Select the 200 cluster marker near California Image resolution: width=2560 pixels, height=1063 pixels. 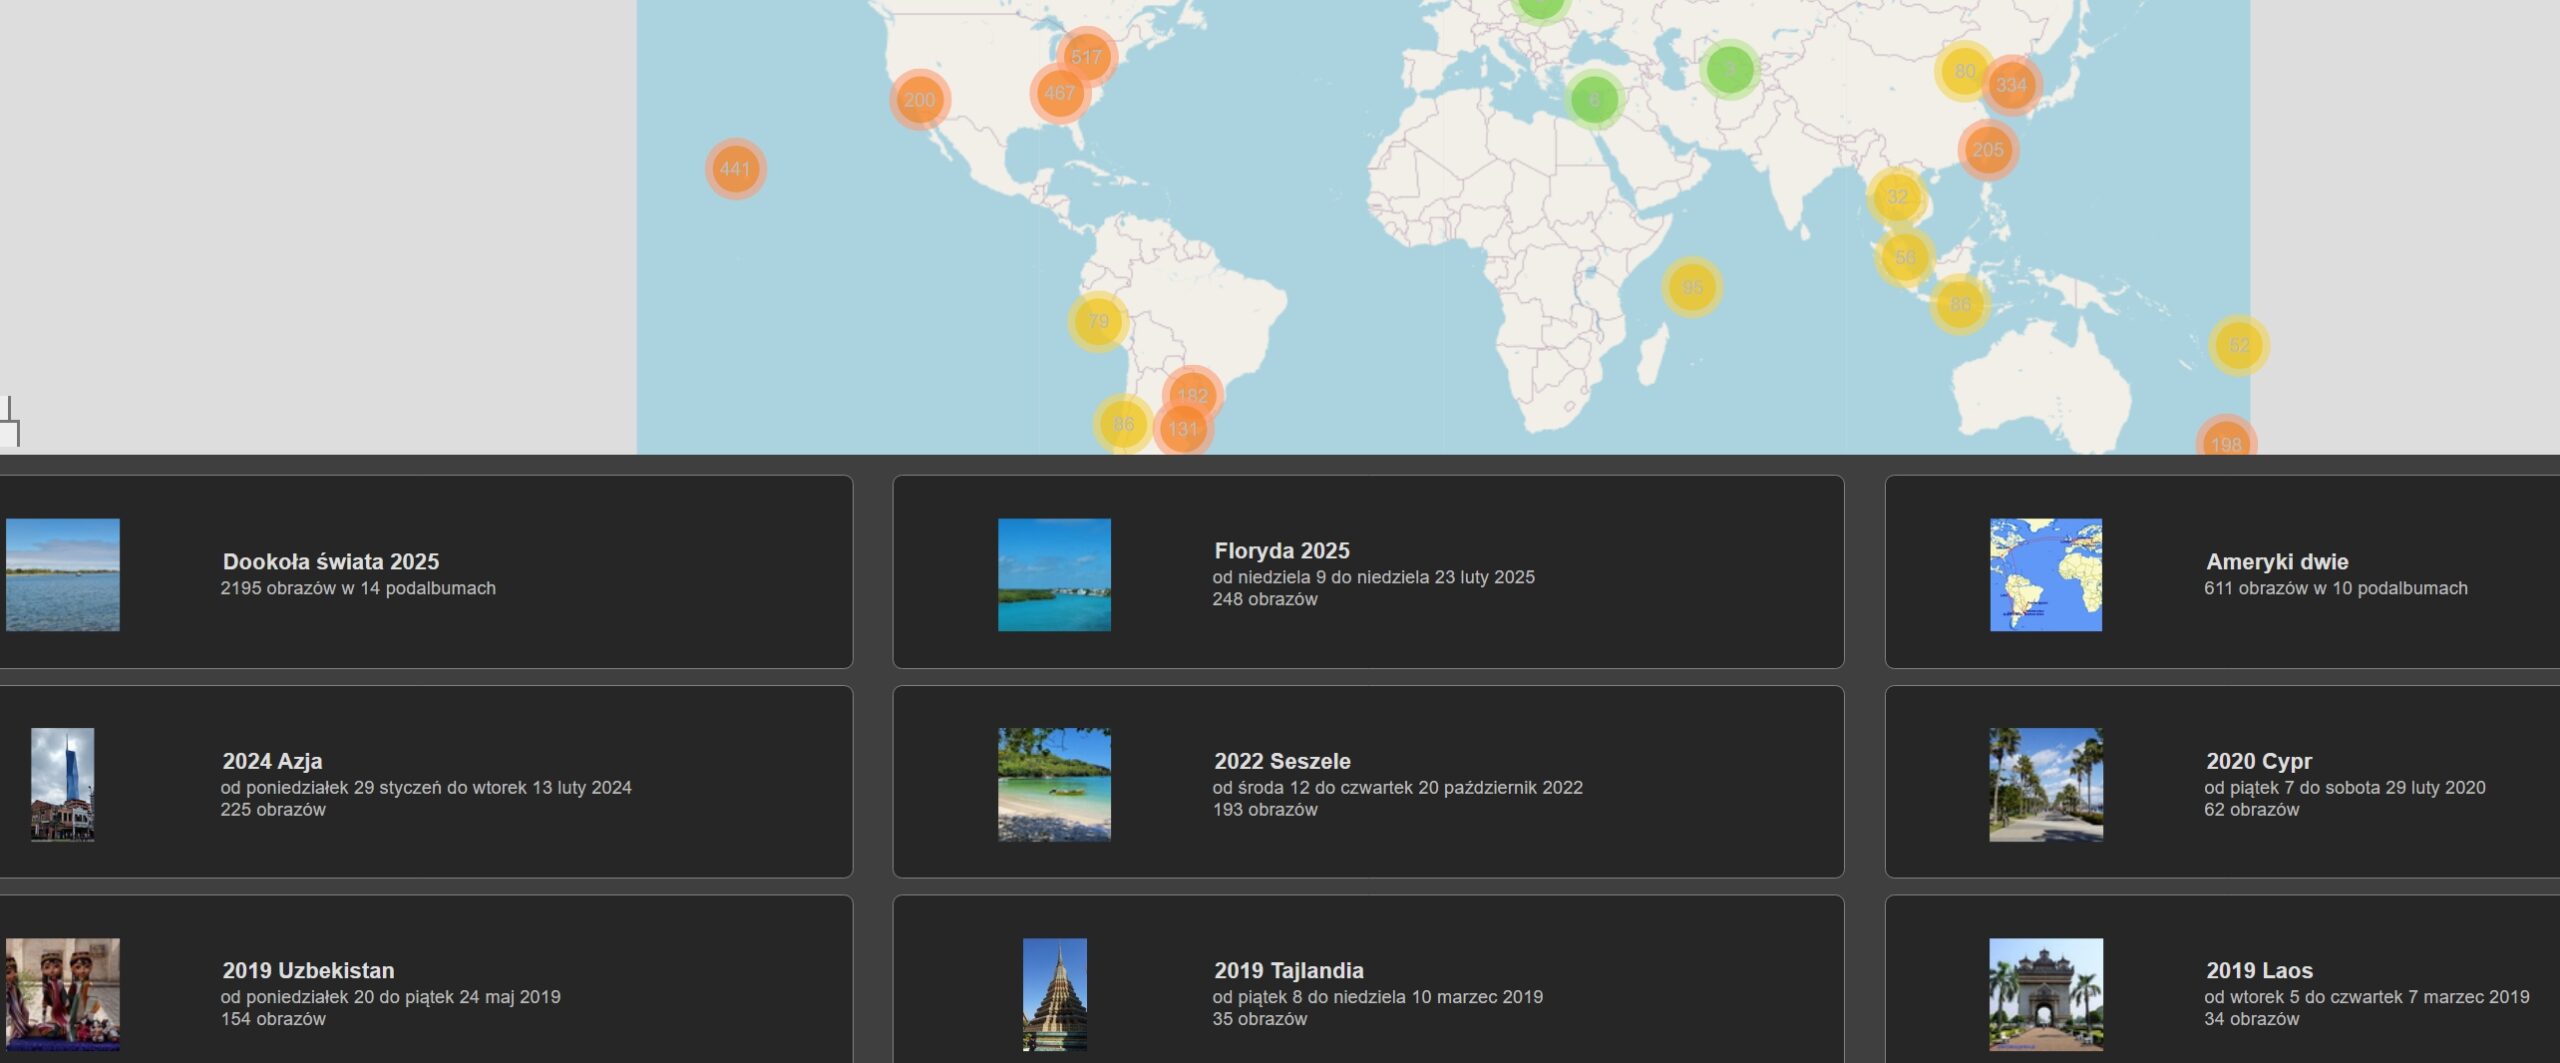tap(919, 100)
